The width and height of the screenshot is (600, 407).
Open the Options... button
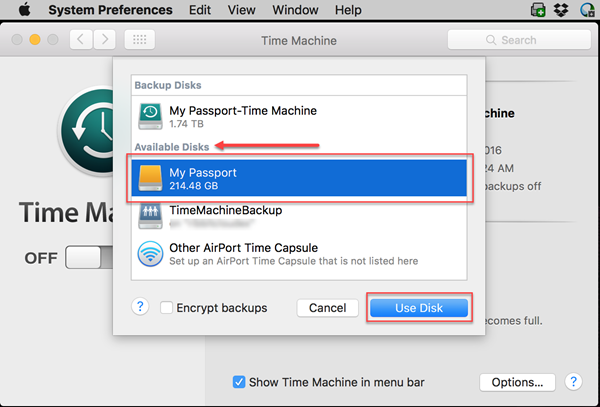(517, 382)
